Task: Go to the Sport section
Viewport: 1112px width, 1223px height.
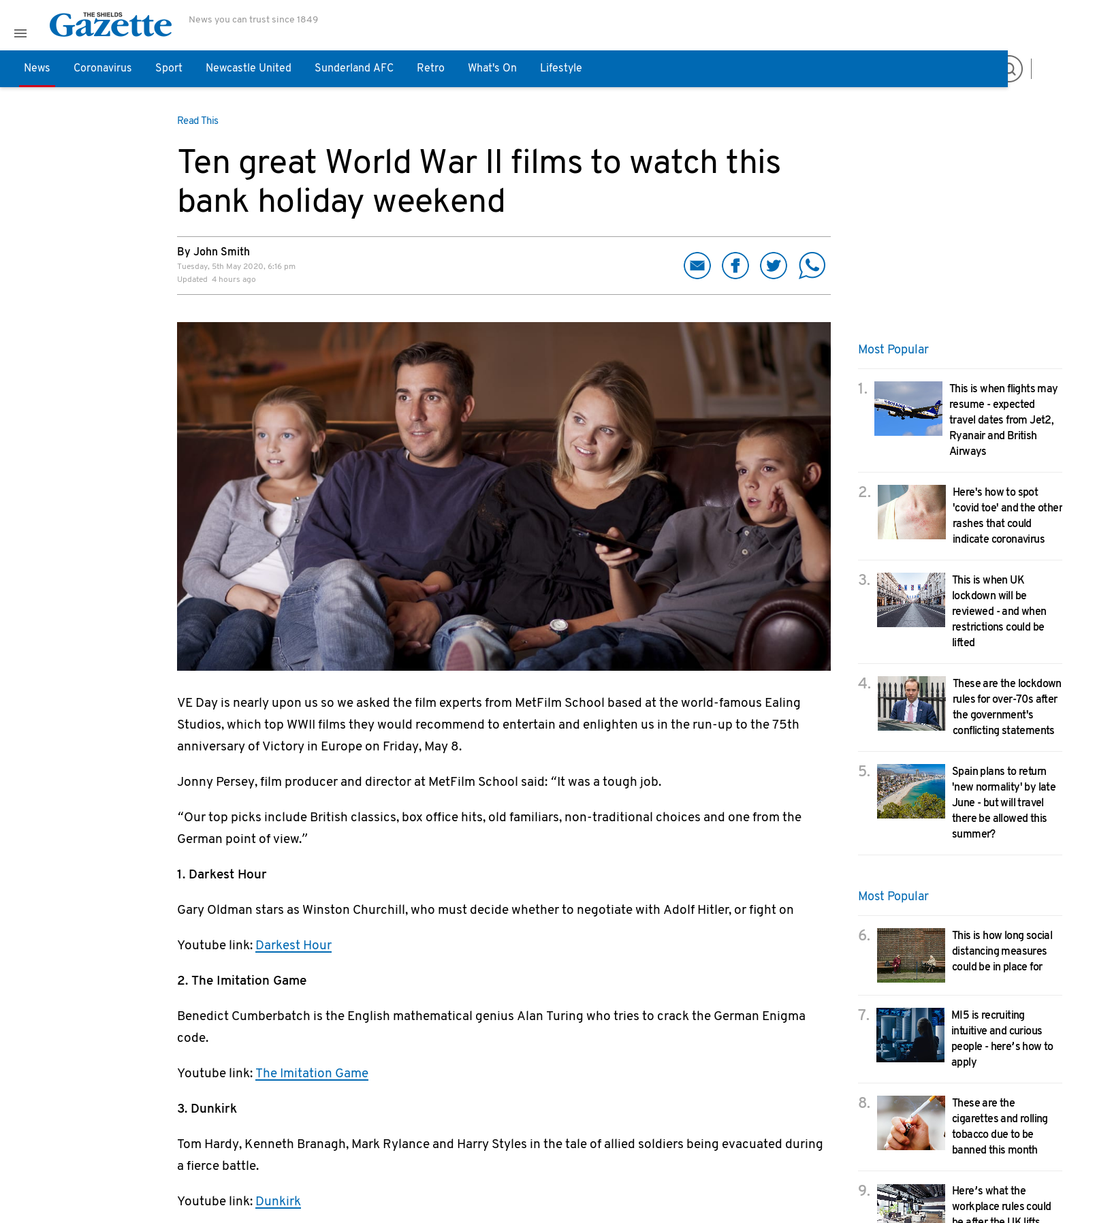Action: tap(169, 68)
